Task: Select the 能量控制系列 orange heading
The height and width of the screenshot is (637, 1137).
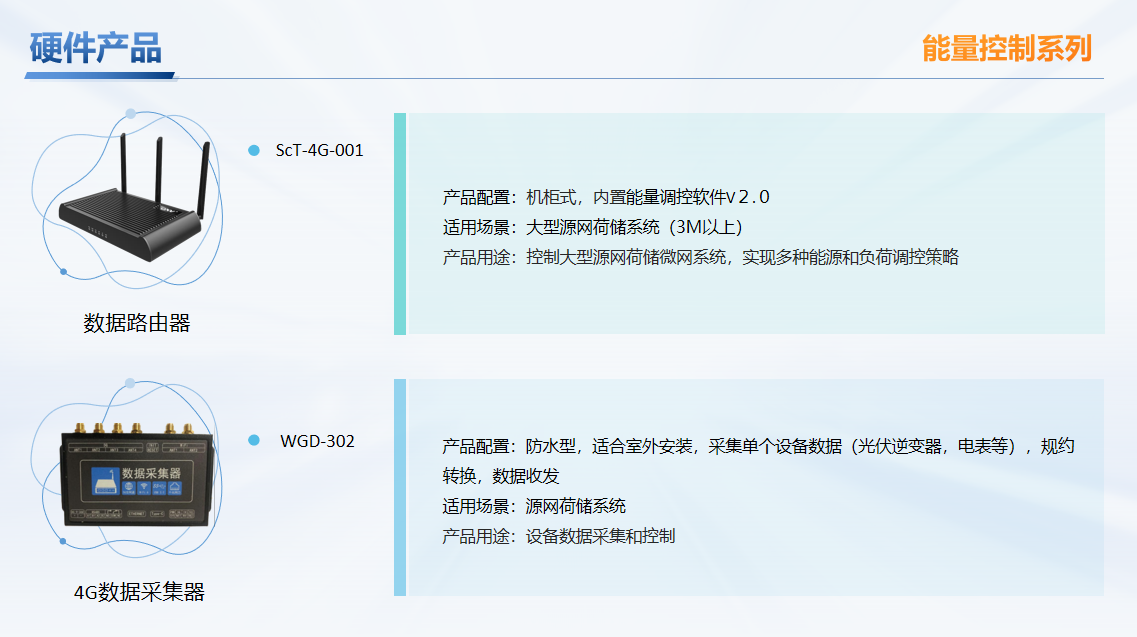Action: point(1006,48)
